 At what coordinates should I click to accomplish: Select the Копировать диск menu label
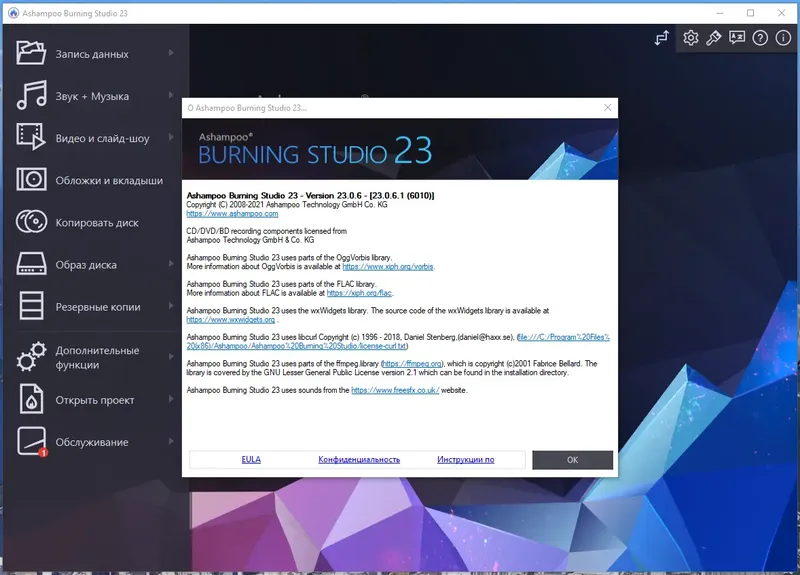coord(97,223)
